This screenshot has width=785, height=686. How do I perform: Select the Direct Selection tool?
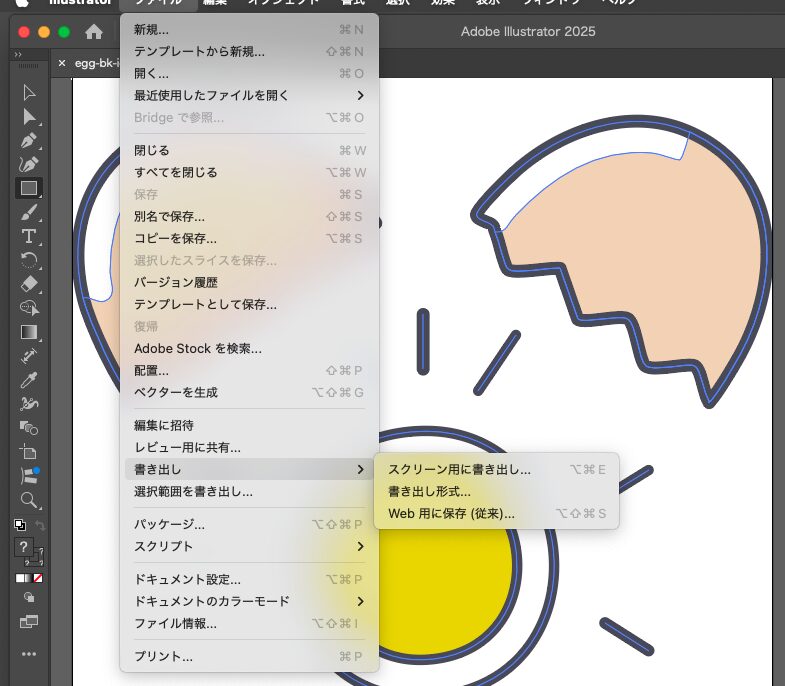[29, 117]
